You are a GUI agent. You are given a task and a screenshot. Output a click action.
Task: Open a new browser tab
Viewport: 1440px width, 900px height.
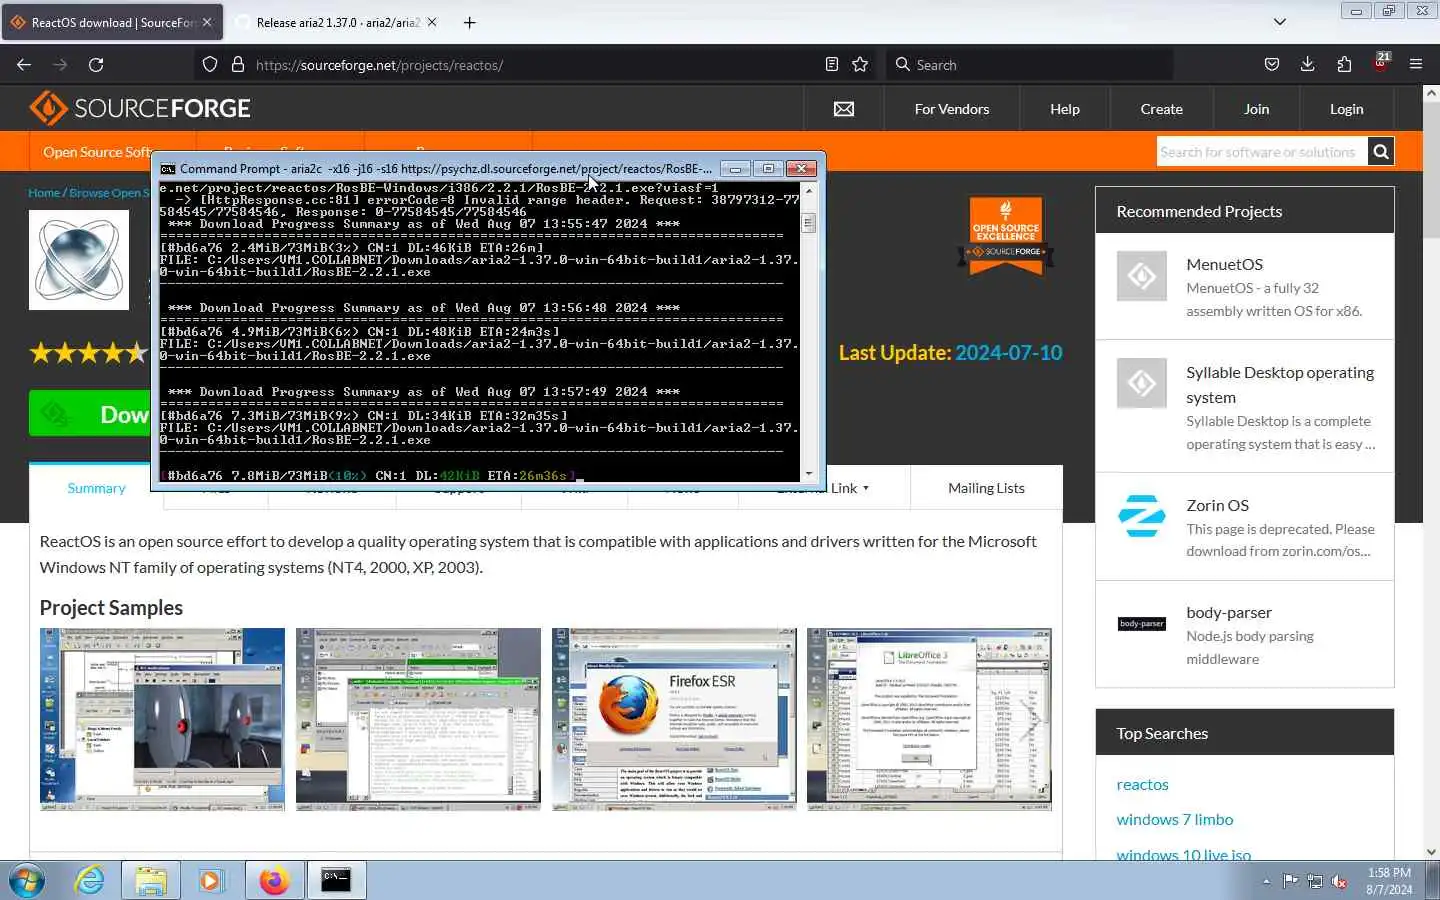point(470,22)
